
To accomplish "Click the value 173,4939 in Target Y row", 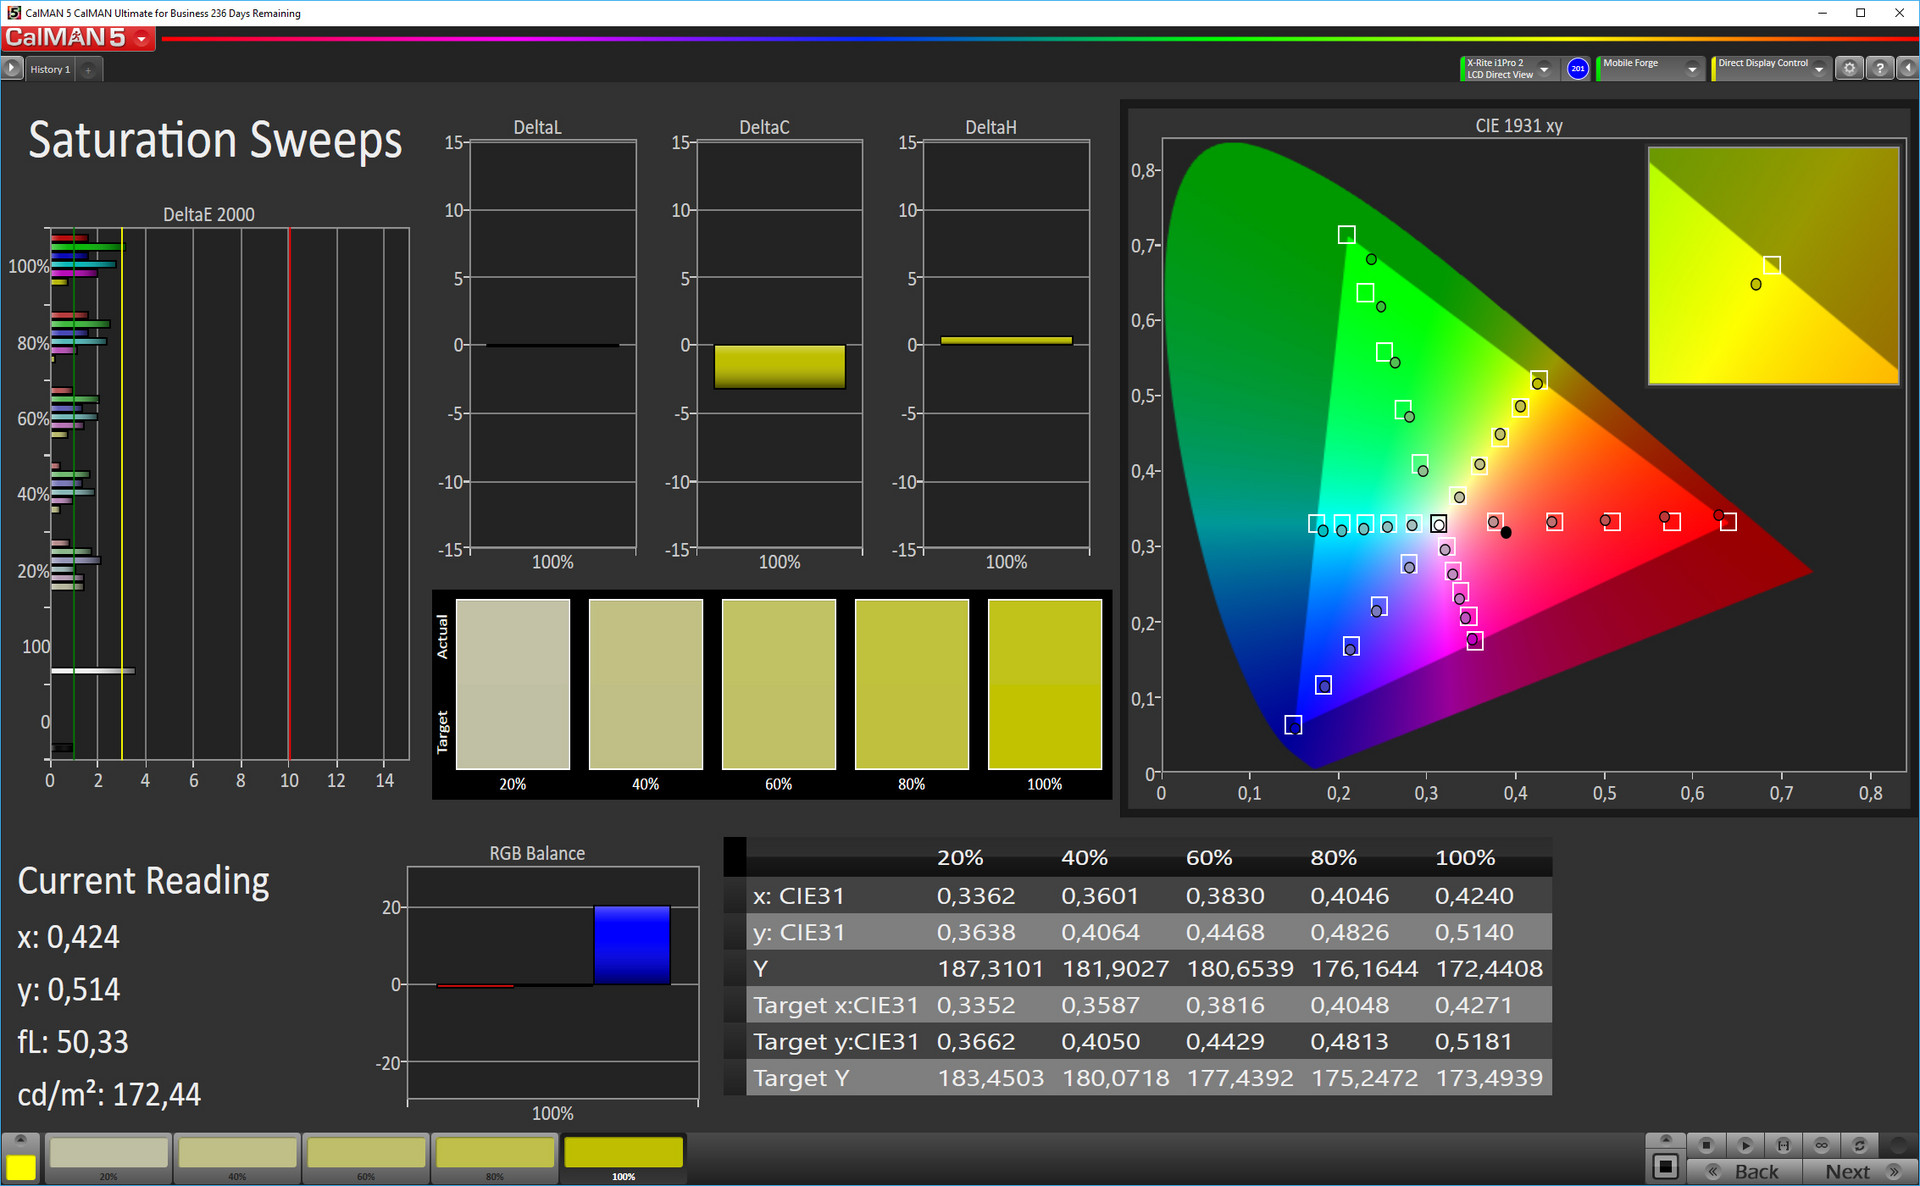I will [x=1489, y=1078].
